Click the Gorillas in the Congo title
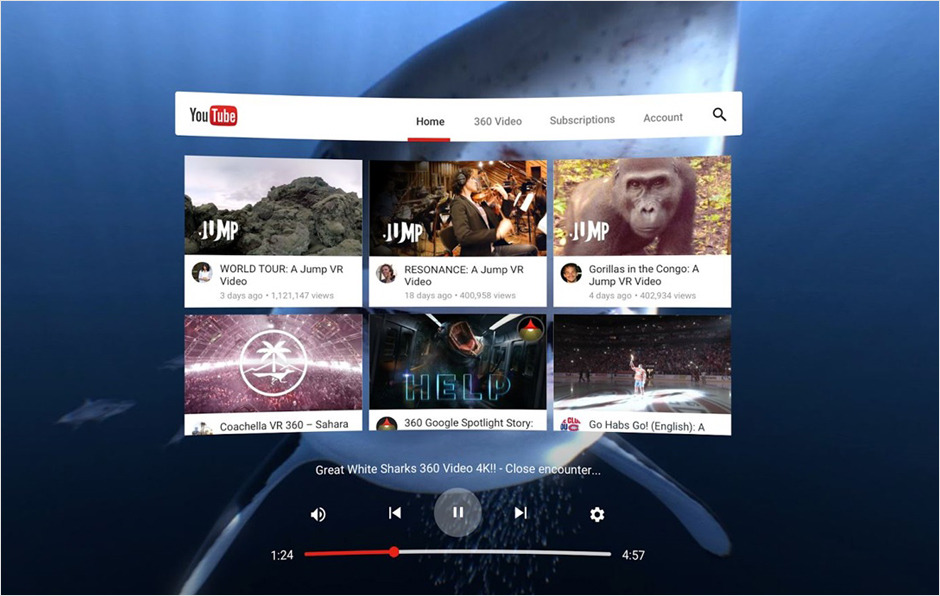The image size is (940, 596). coord(644,275)
